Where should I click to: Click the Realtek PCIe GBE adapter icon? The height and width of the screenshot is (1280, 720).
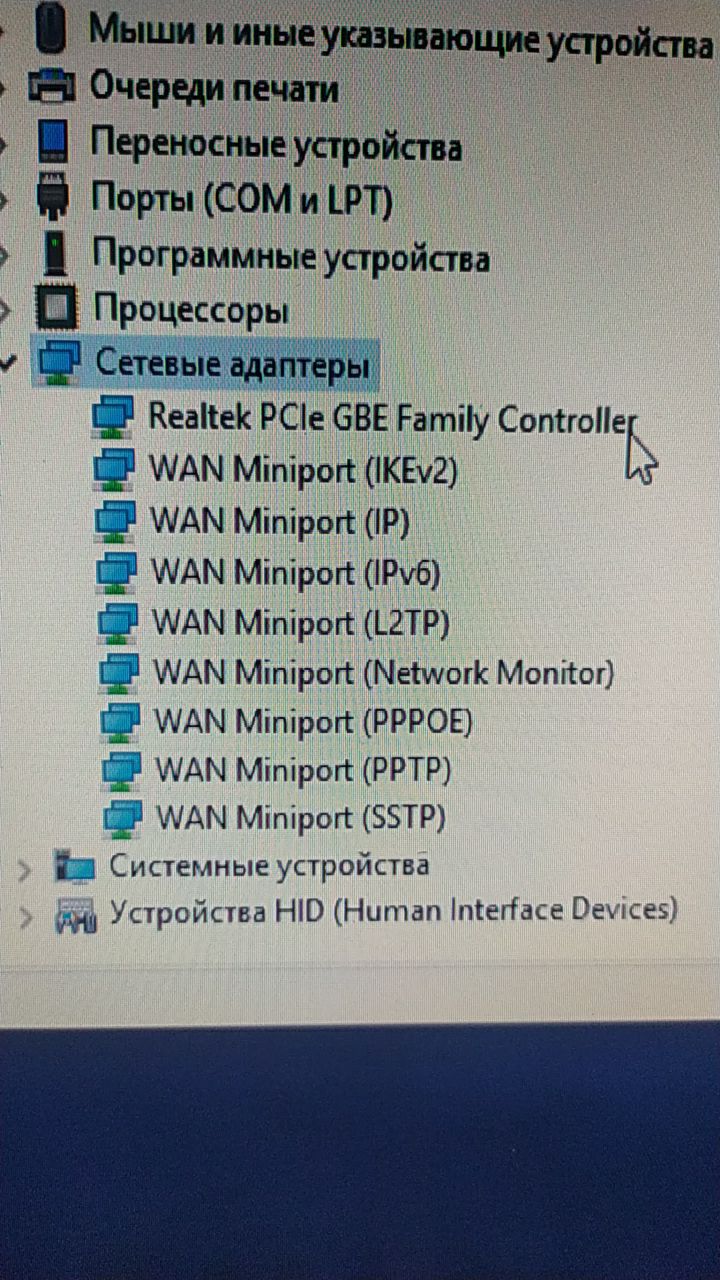click(113, 417)
